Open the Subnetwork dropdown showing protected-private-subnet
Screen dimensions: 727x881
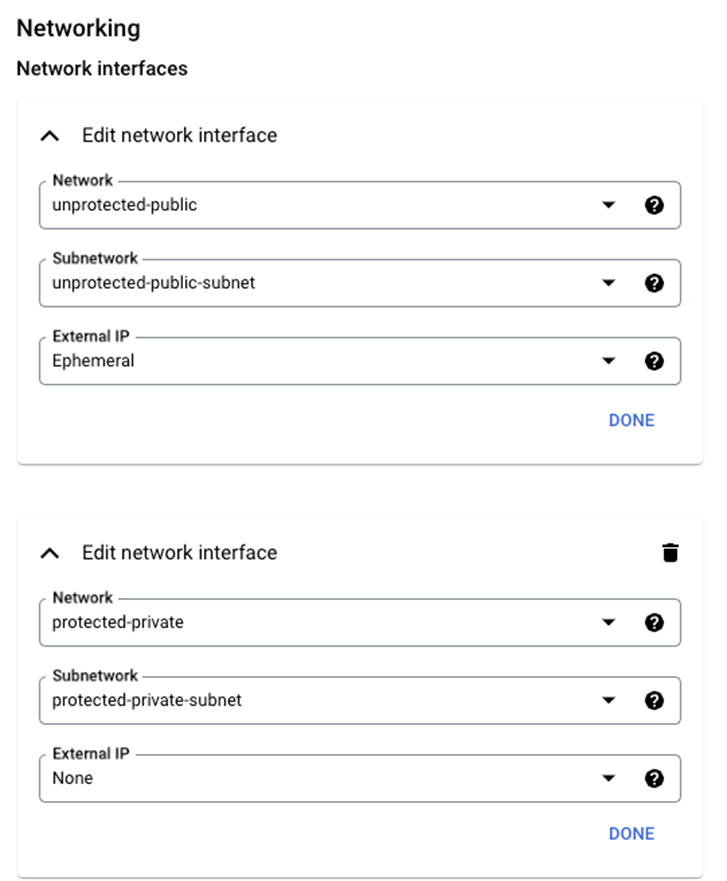coord(611,700)
